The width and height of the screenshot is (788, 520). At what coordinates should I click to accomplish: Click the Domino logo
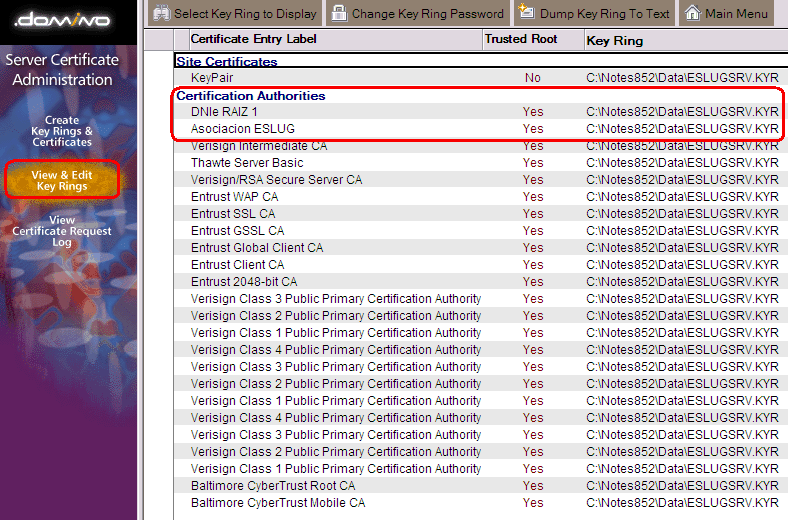click(62, 20)
